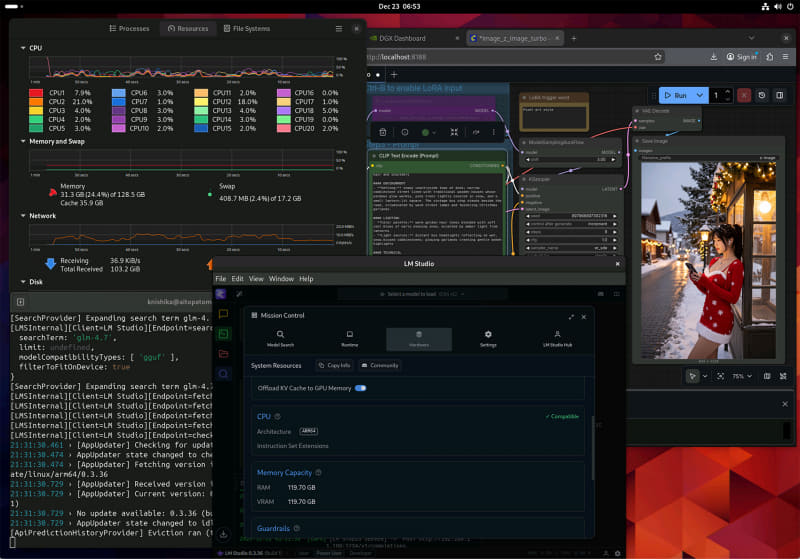800x559 pixels.
Task: Click the CPU6 blue color swatch
Action: (118, 93)
